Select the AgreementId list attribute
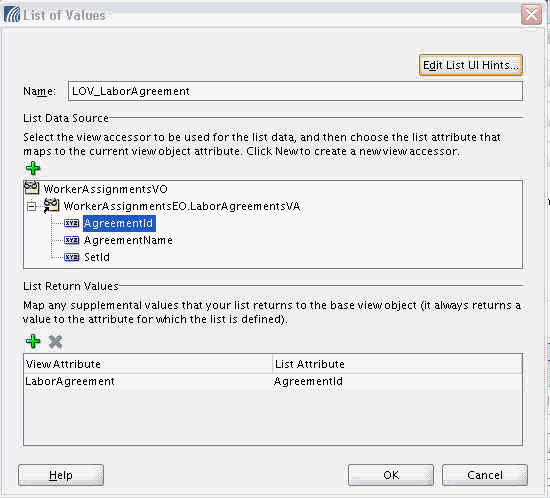Image resolution: width=550 pixels, height=498 pixels. tap(119, 223)
